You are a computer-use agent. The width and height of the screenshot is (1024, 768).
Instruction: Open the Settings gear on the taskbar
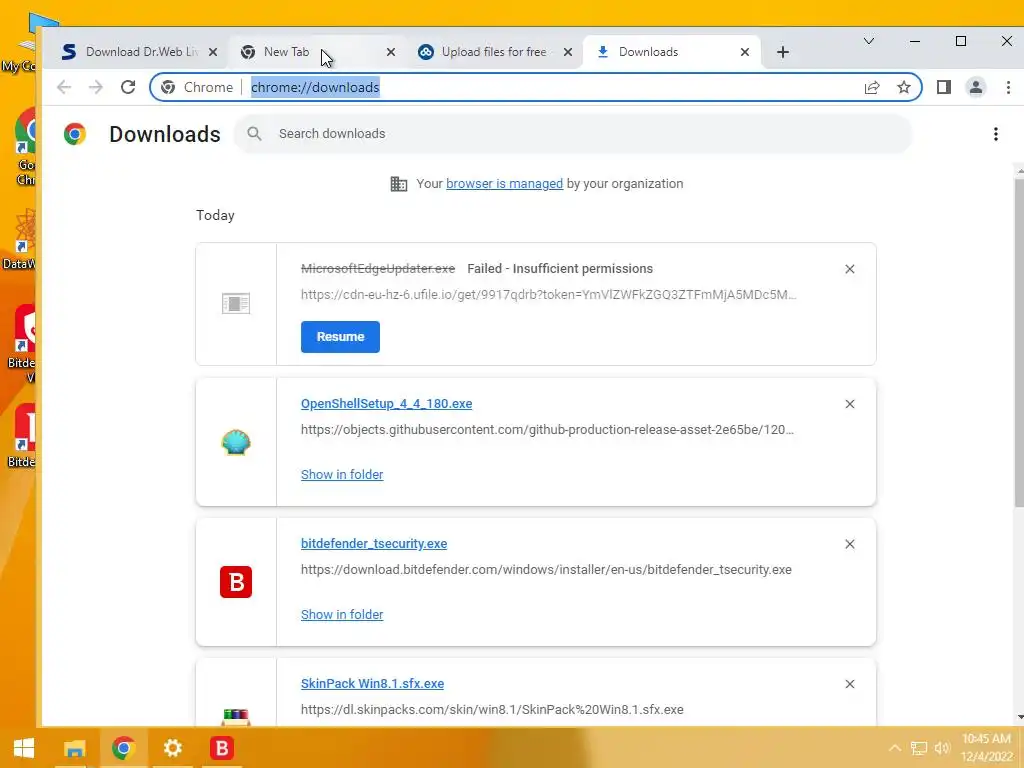(172, 748)
